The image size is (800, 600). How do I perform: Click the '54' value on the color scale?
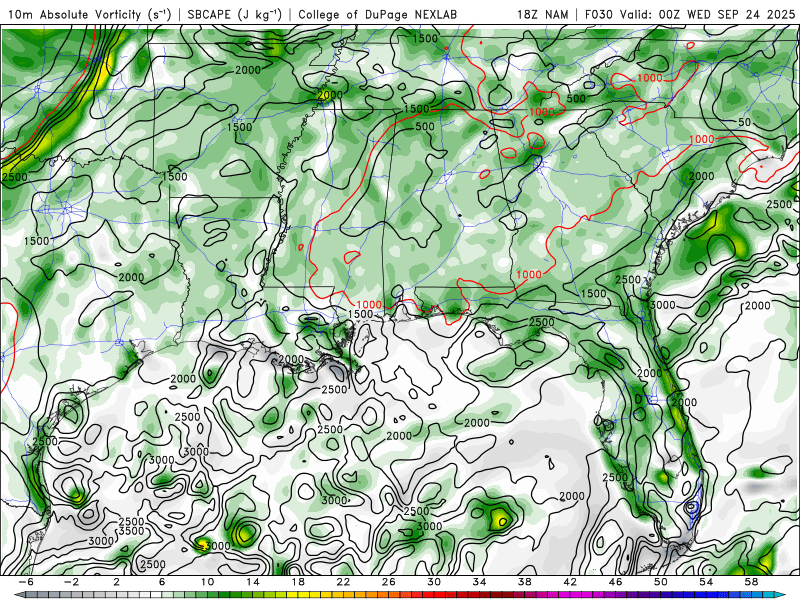[706, 582]
